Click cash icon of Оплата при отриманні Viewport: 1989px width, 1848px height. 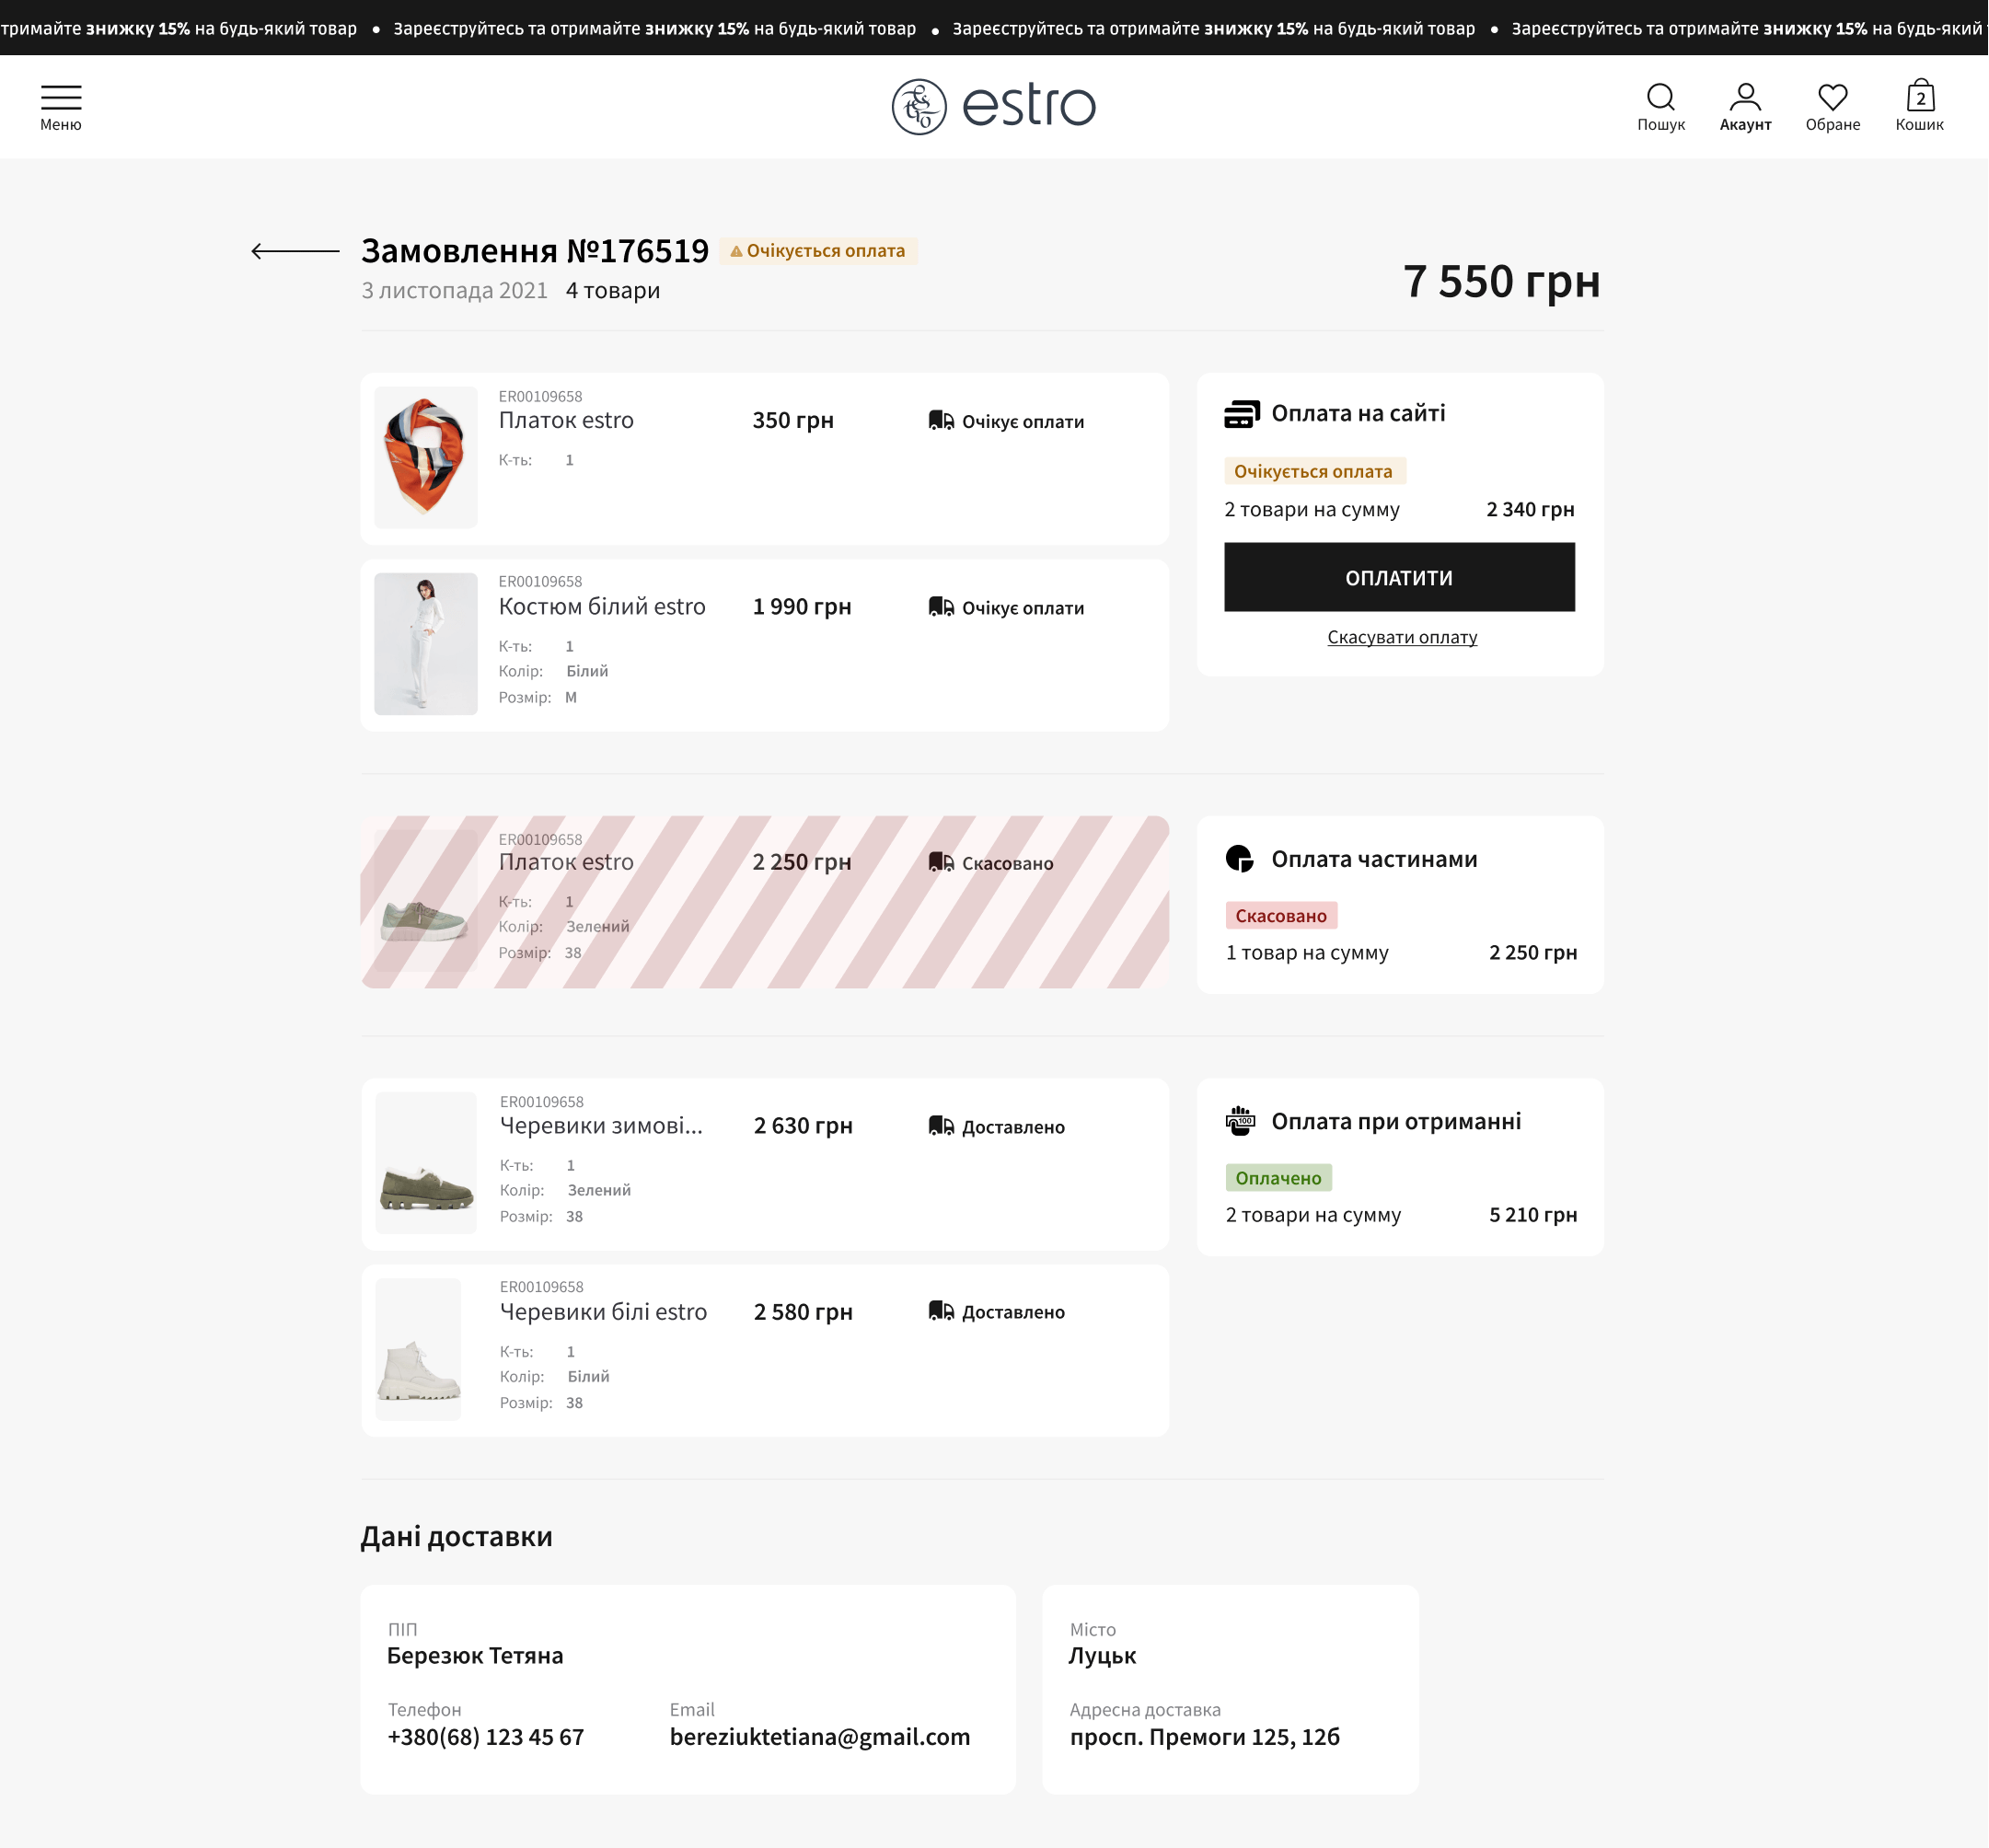point(1240,1121)
